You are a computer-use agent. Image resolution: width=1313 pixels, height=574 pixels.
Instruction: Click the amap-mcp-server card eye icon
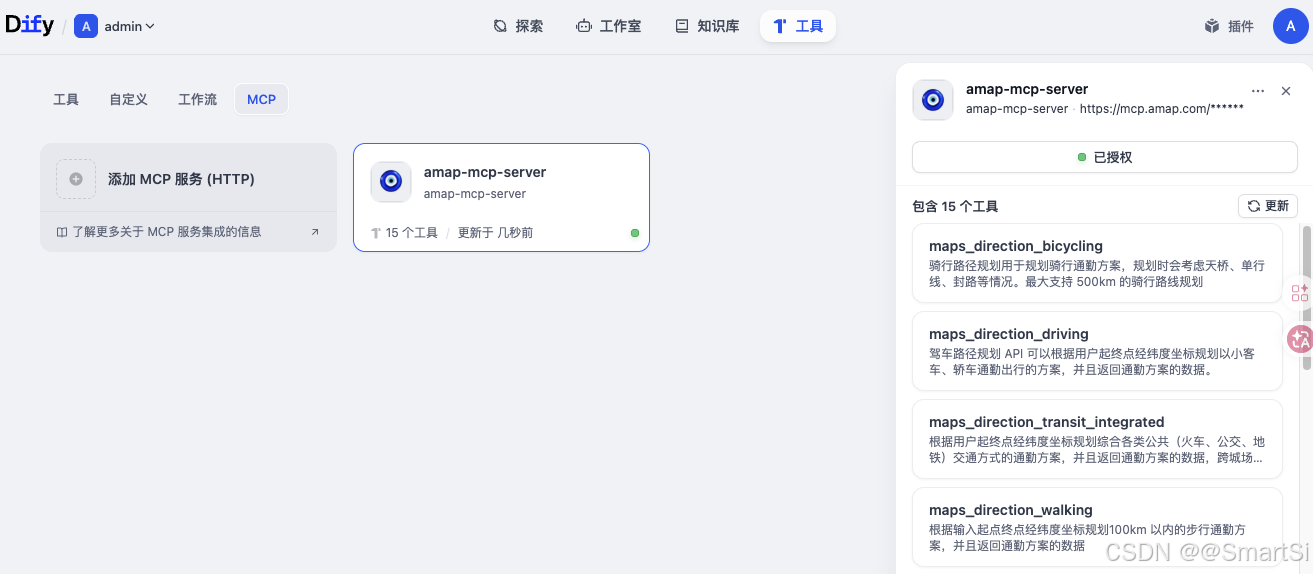(391, 181)
